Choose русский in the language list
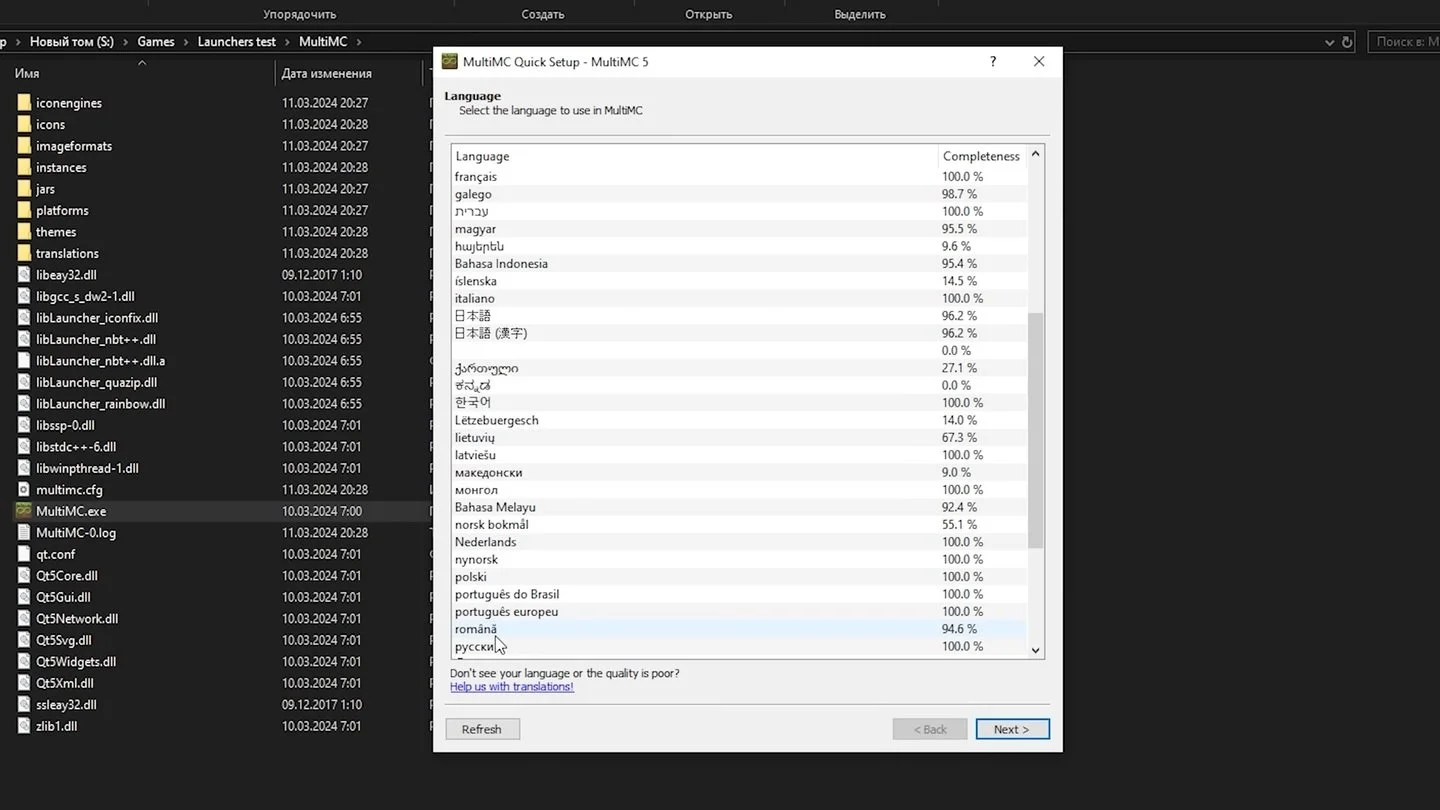The width and height of the screenshot is (1440, 810). [739, 646]
